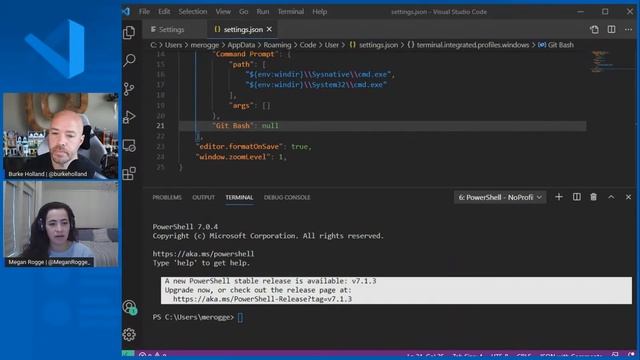Open the https://aka.ms/powershell link
Screen dimensions: 640x360
coord(203,253)
